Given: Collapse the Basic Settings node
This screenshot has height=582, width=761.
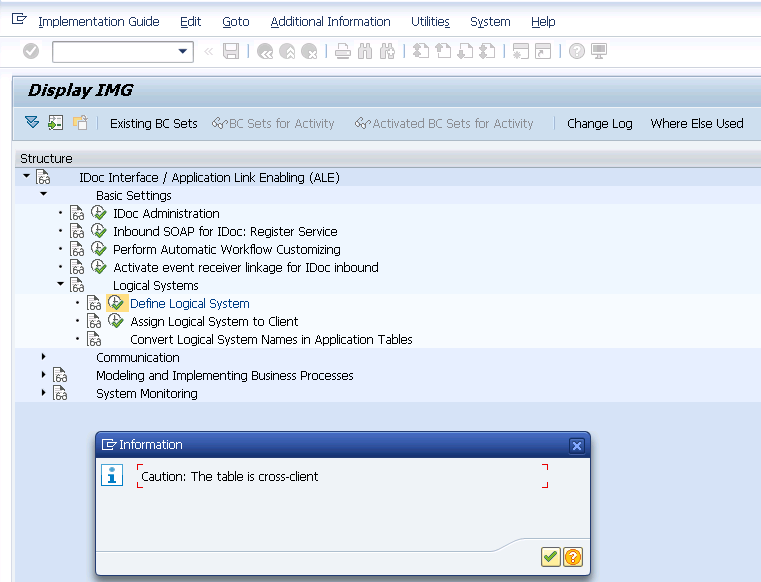Looking at the screenshot, I should coord(43,194).
